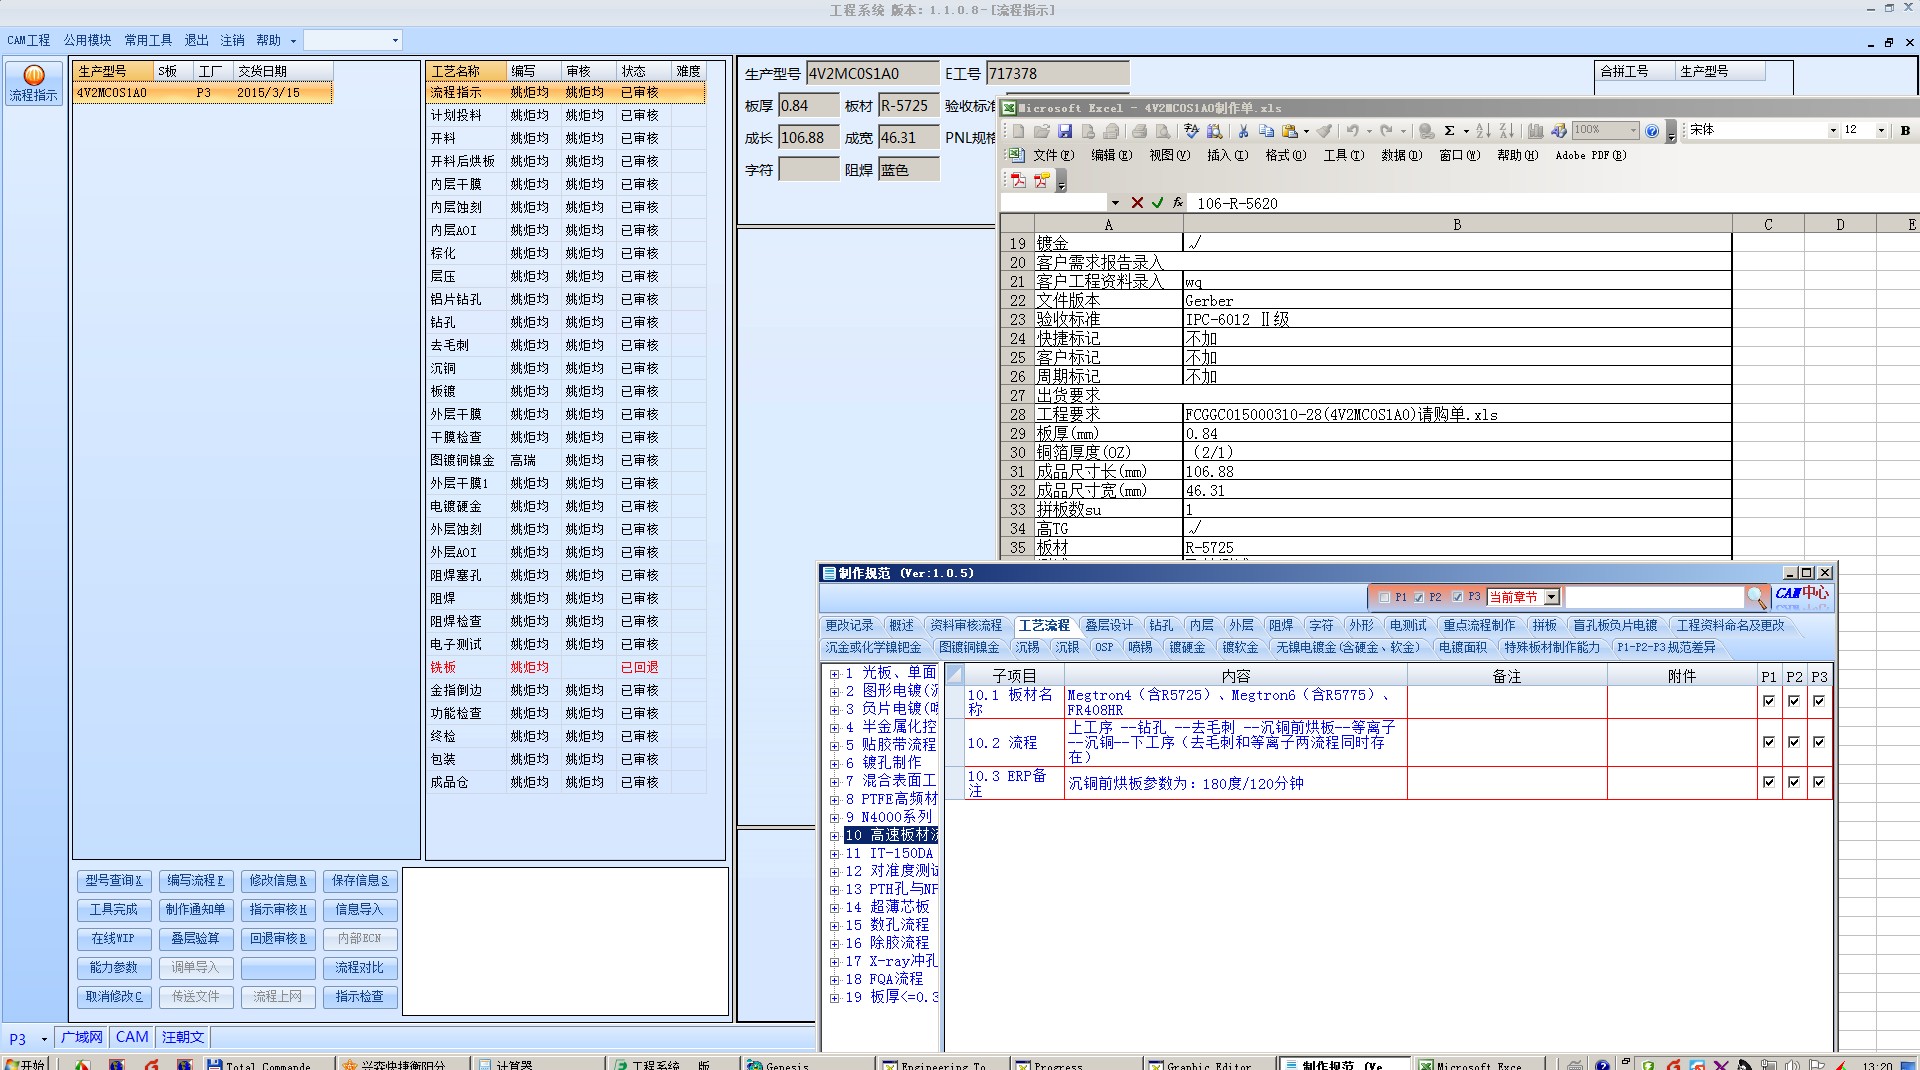Expand tree node 4 半金属化孔
1920x1070 pixels.
(x=834, y=728)
